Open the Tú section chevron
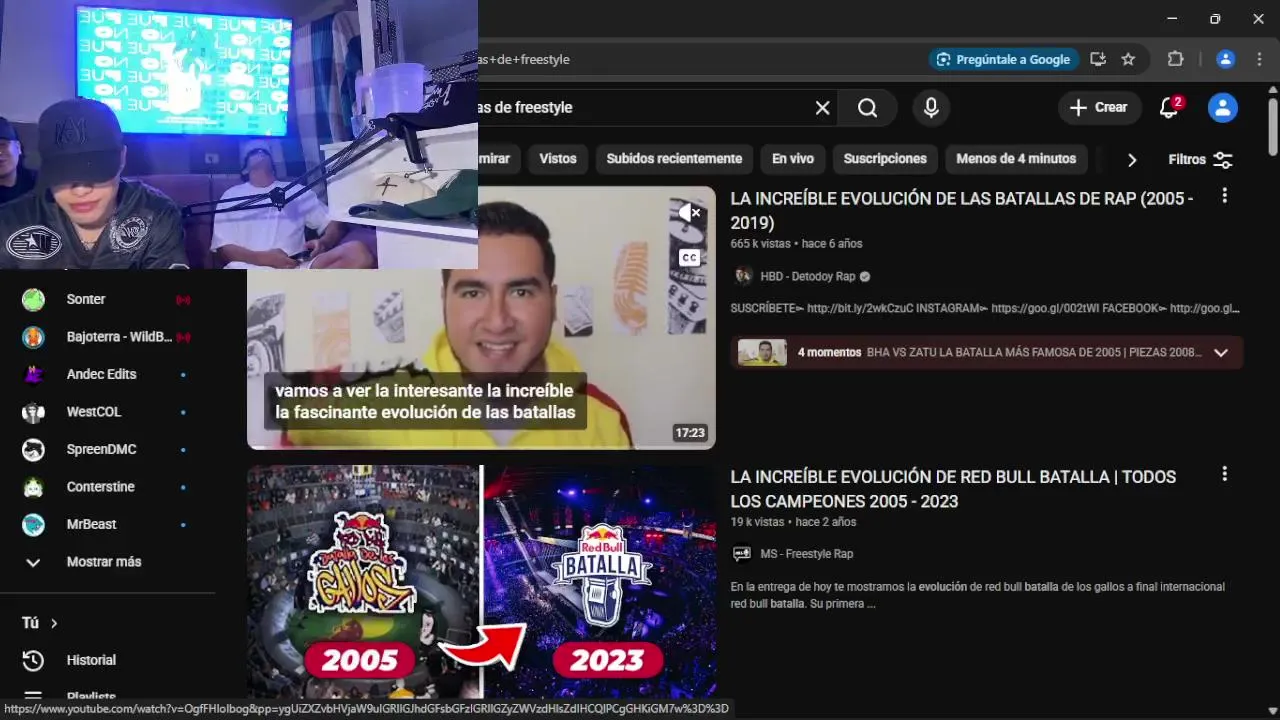Viewport: 1280px width, 720px height. 54,623
